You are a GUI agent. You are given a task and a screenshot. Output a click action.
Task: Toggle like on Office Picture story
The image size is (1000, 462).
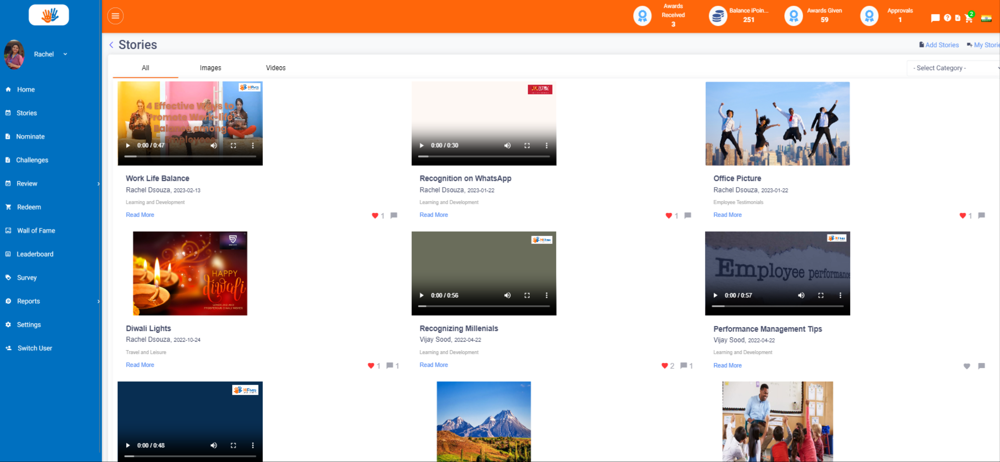click(x=962, y=216)
